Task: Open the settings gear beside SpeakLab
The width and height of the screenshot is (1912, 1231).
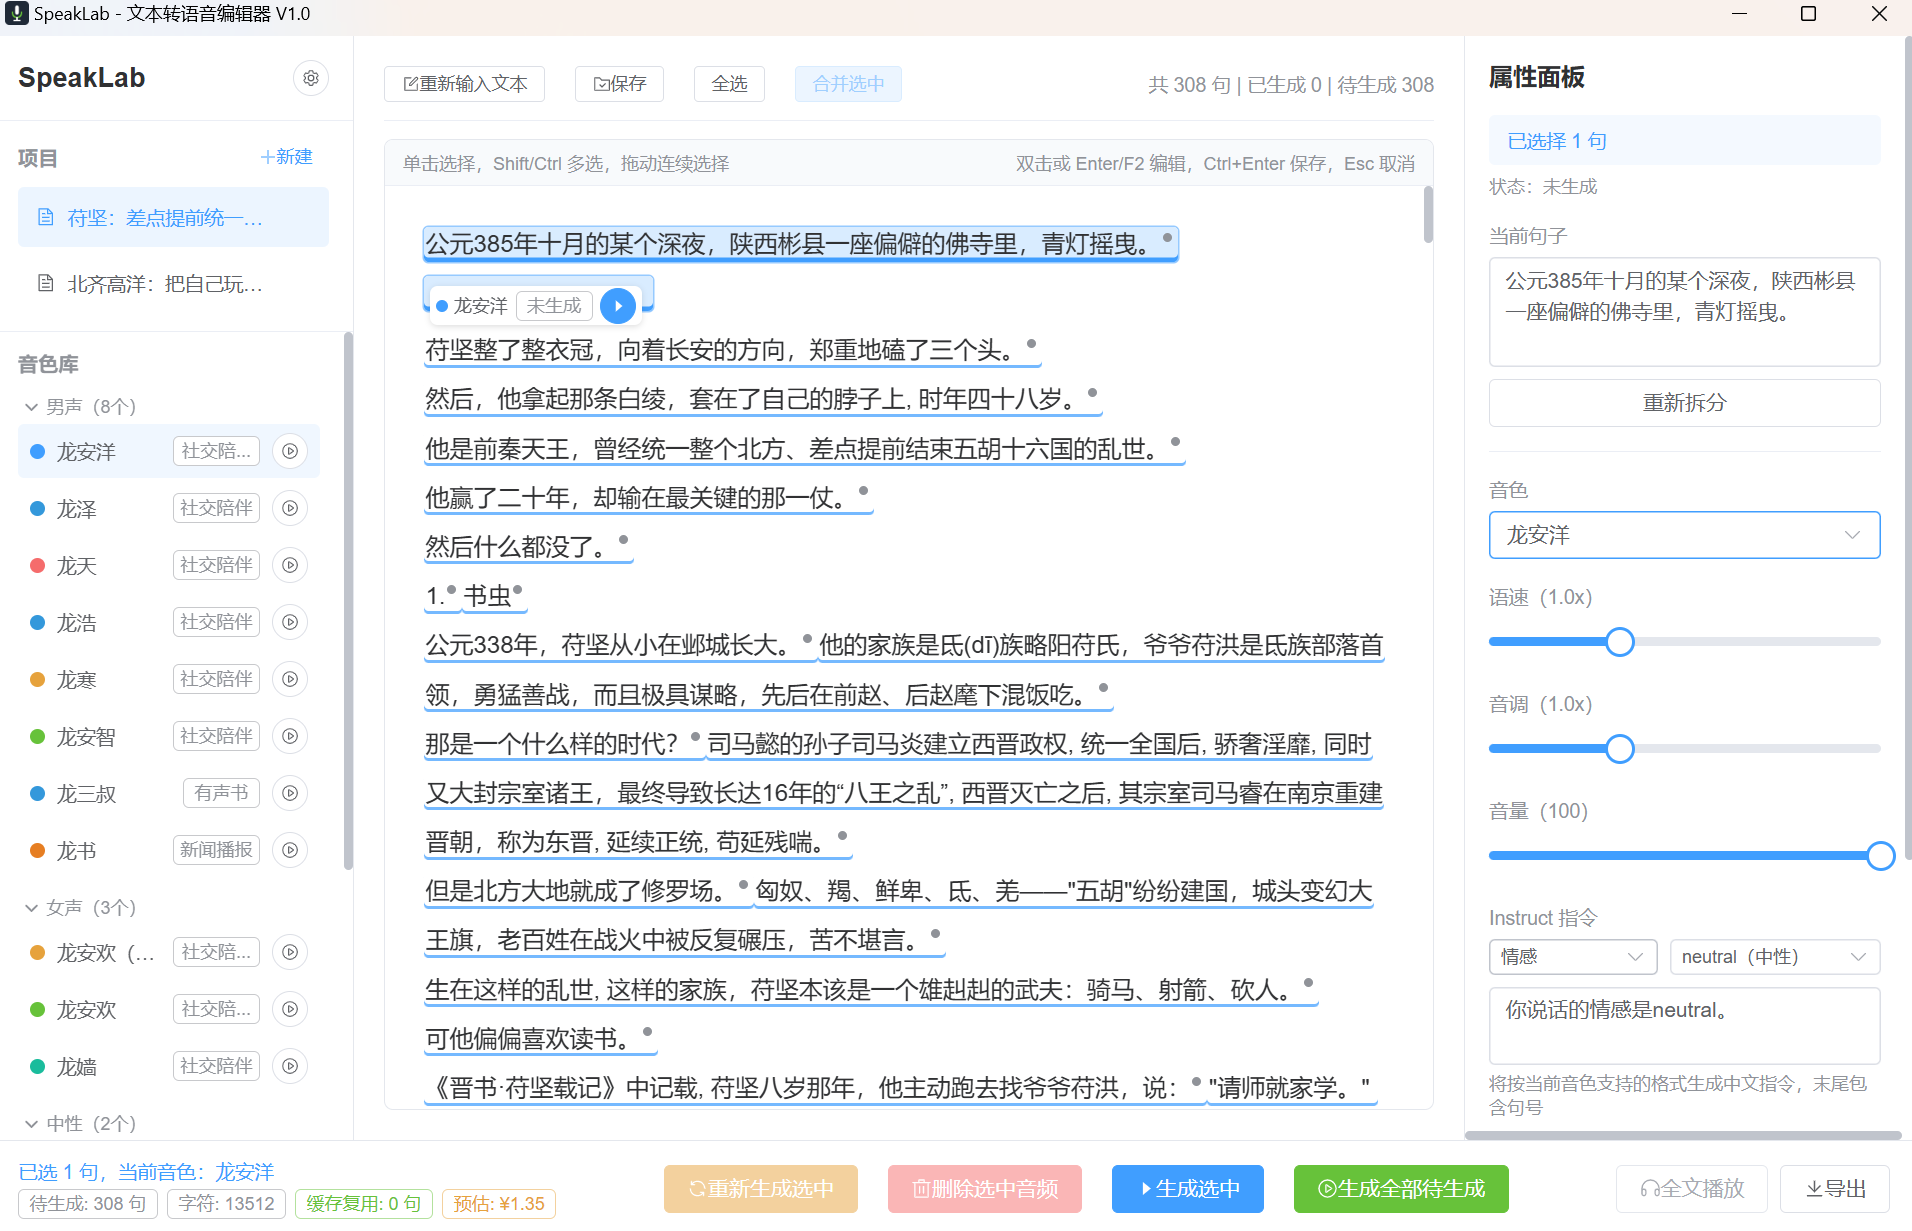Action: click(311, 78)
